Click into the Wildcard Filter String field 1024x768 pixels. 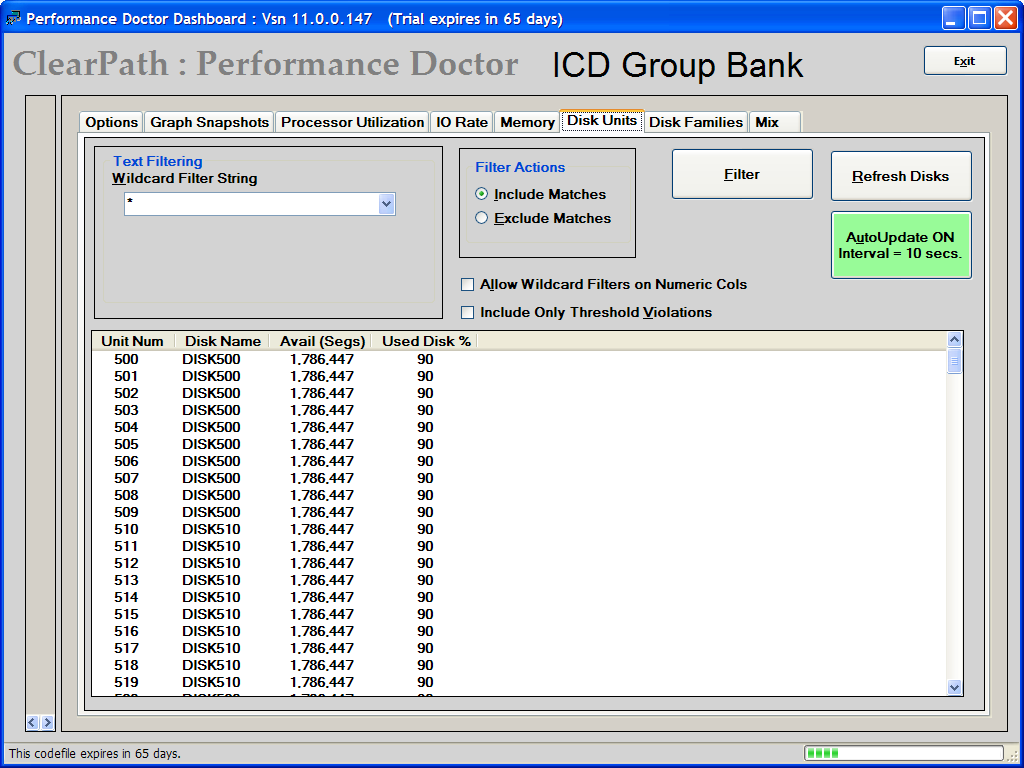pos(251,204)
